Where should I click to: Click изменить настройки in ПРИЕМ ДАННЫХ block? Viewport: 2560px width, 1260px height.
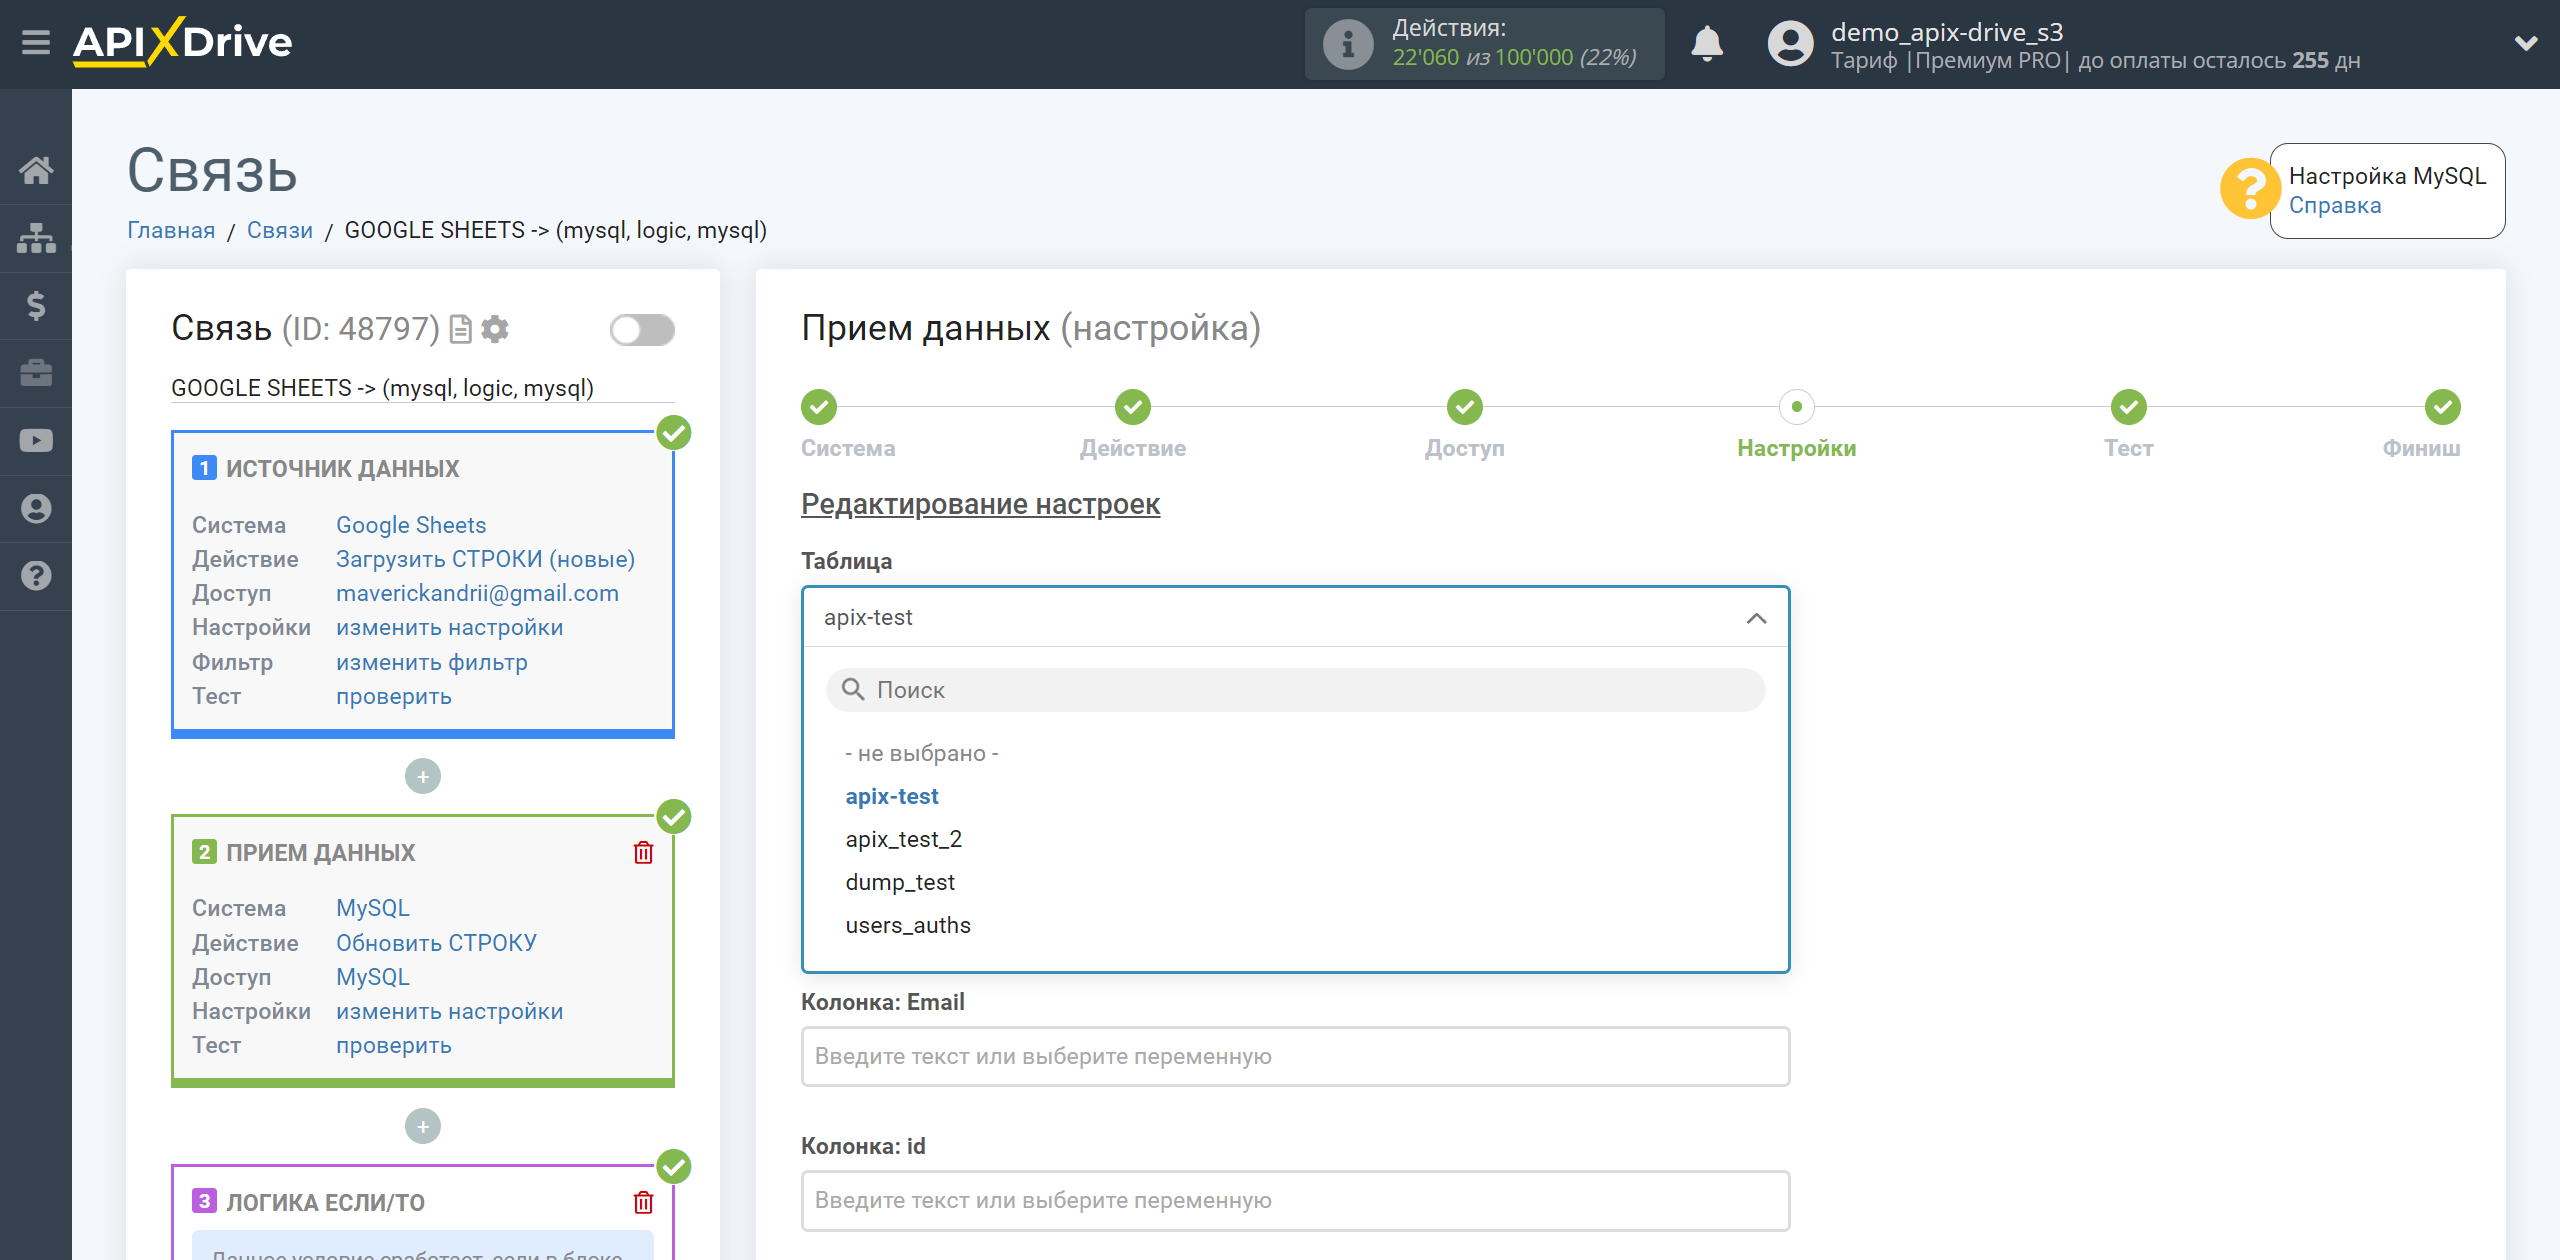point(450,1011)
